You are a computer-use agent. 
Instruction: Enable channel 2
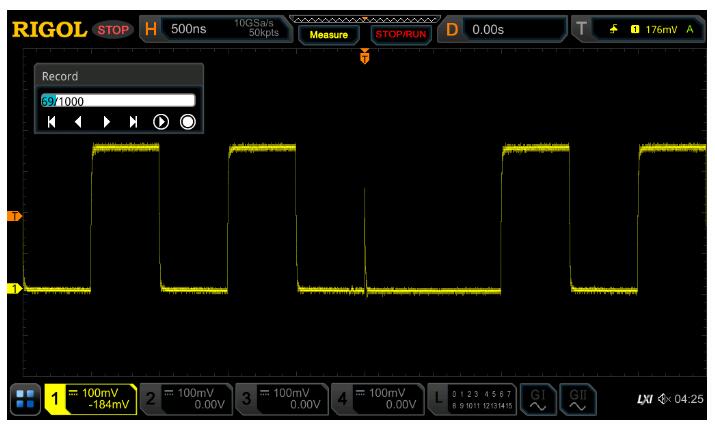182,399
